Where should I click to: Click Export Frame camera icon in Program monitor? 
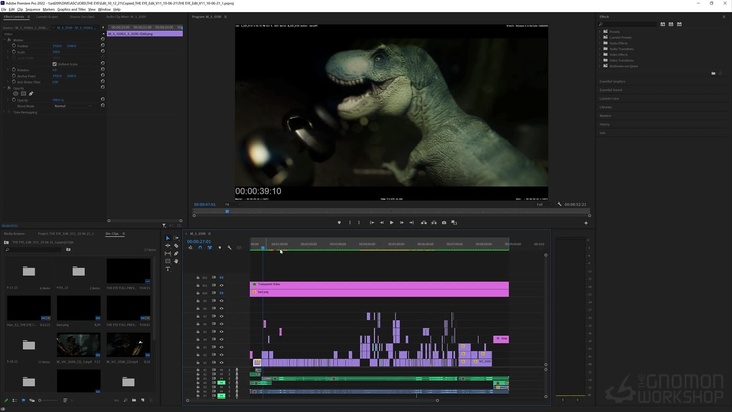(444, 223)
